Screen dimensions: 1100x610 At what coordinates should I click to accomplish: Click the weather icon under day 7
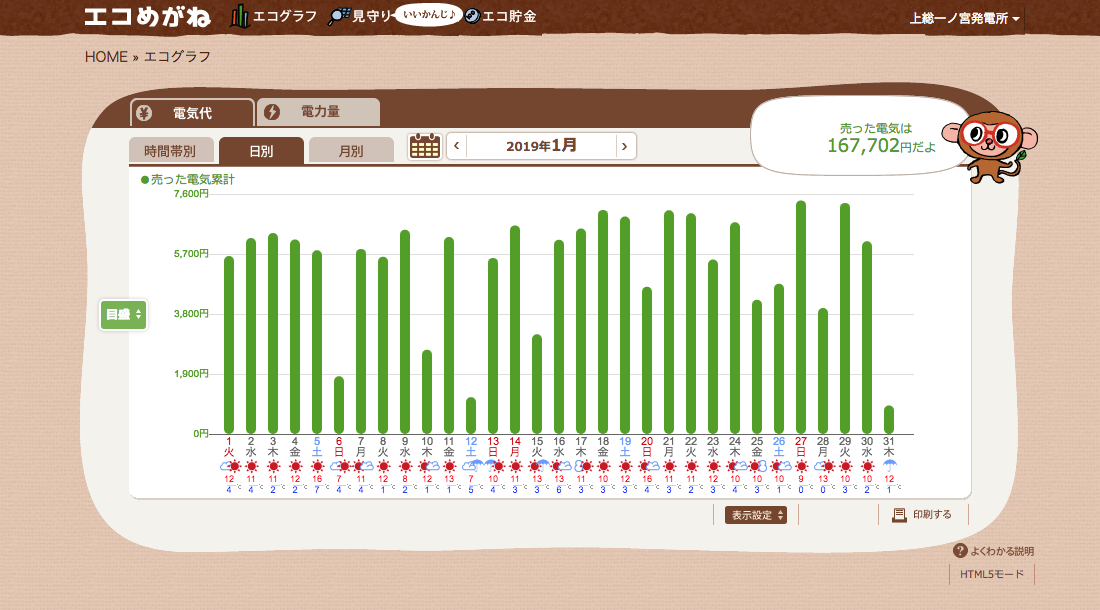[x=363, y=466]
